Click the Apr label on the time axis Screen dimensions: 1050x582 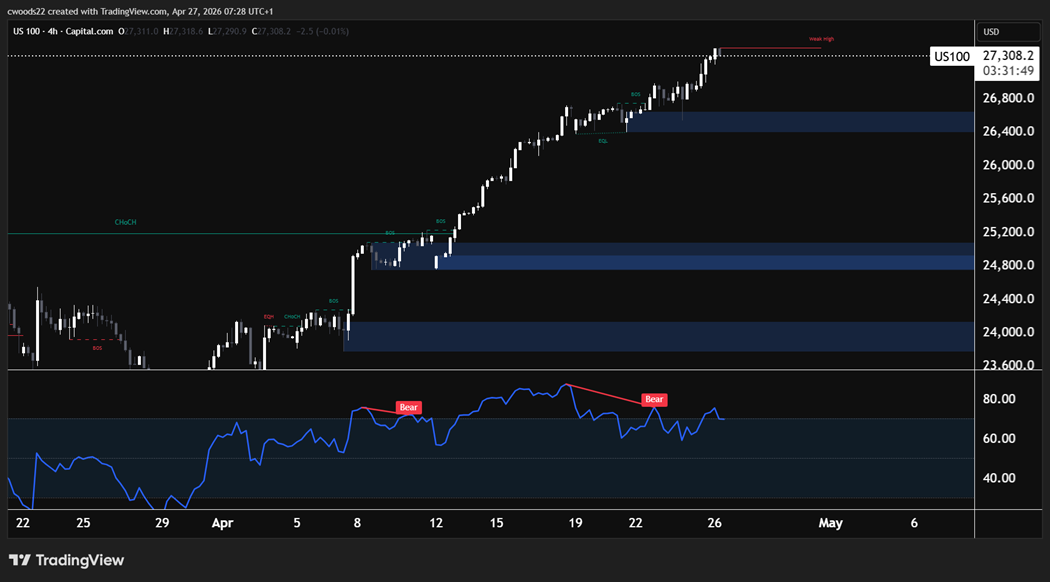point(222,522)
